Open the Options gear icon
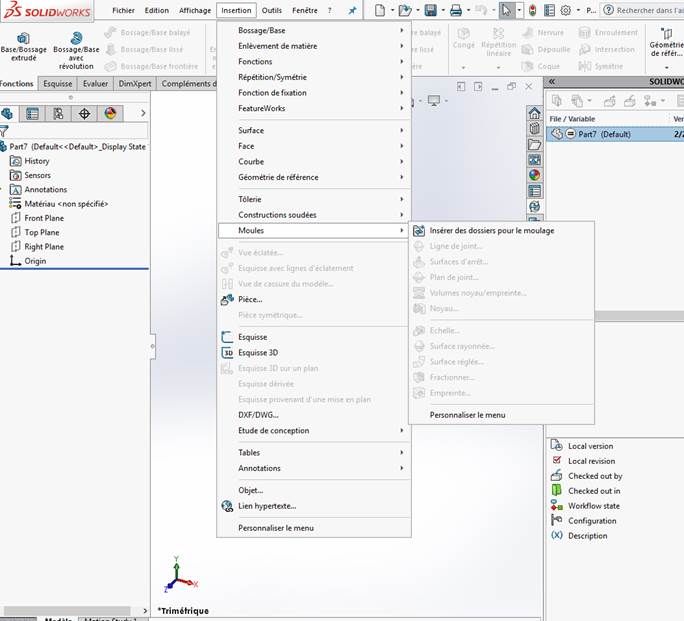This screenshot has width=684, height=621. pyautogui.click(x=566, y=10)
